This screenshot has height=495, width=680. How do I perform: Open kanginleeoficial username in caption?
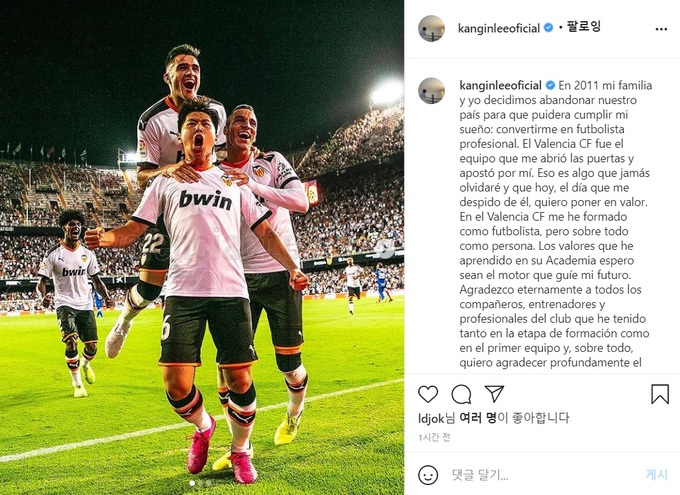tap(500, 85)
